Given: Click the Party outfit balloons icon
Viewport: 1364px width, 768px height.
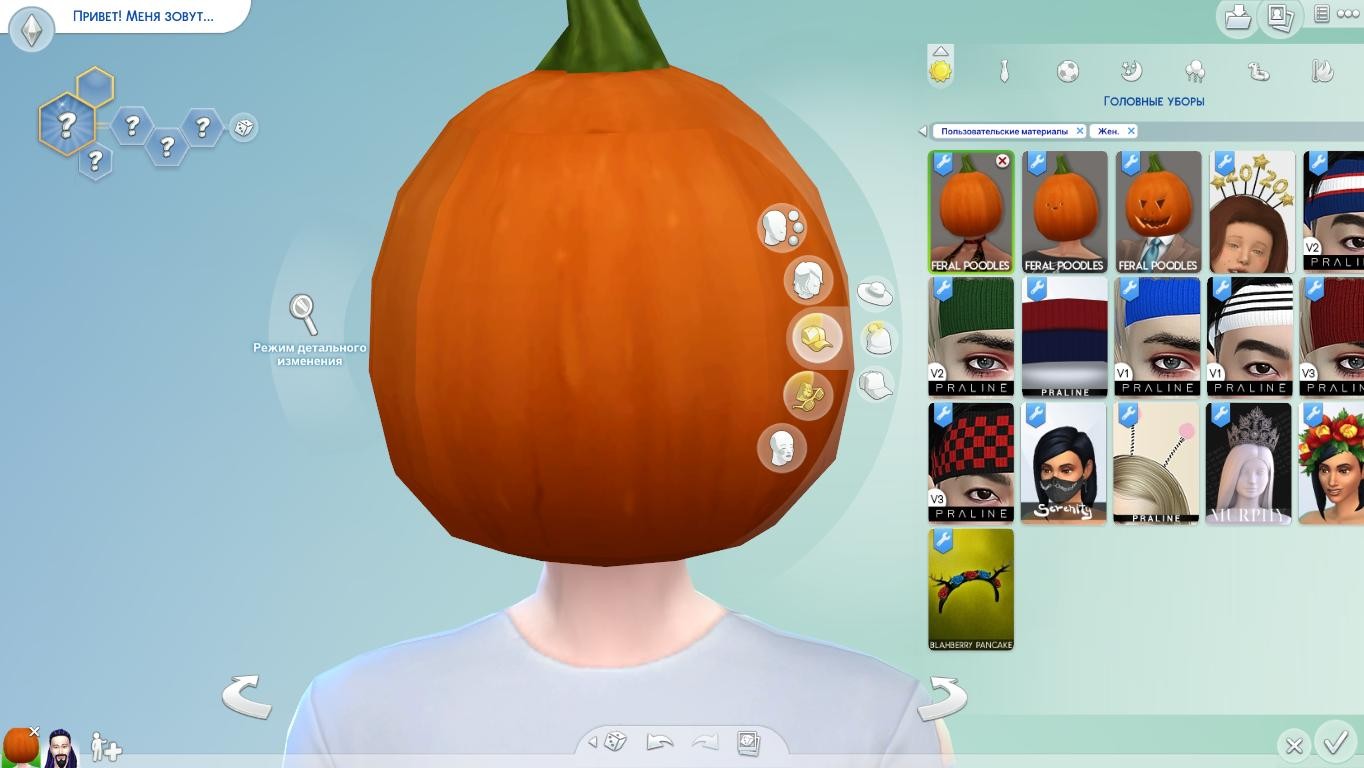Looking at the screenshot, I should [x=1194, y=71].
